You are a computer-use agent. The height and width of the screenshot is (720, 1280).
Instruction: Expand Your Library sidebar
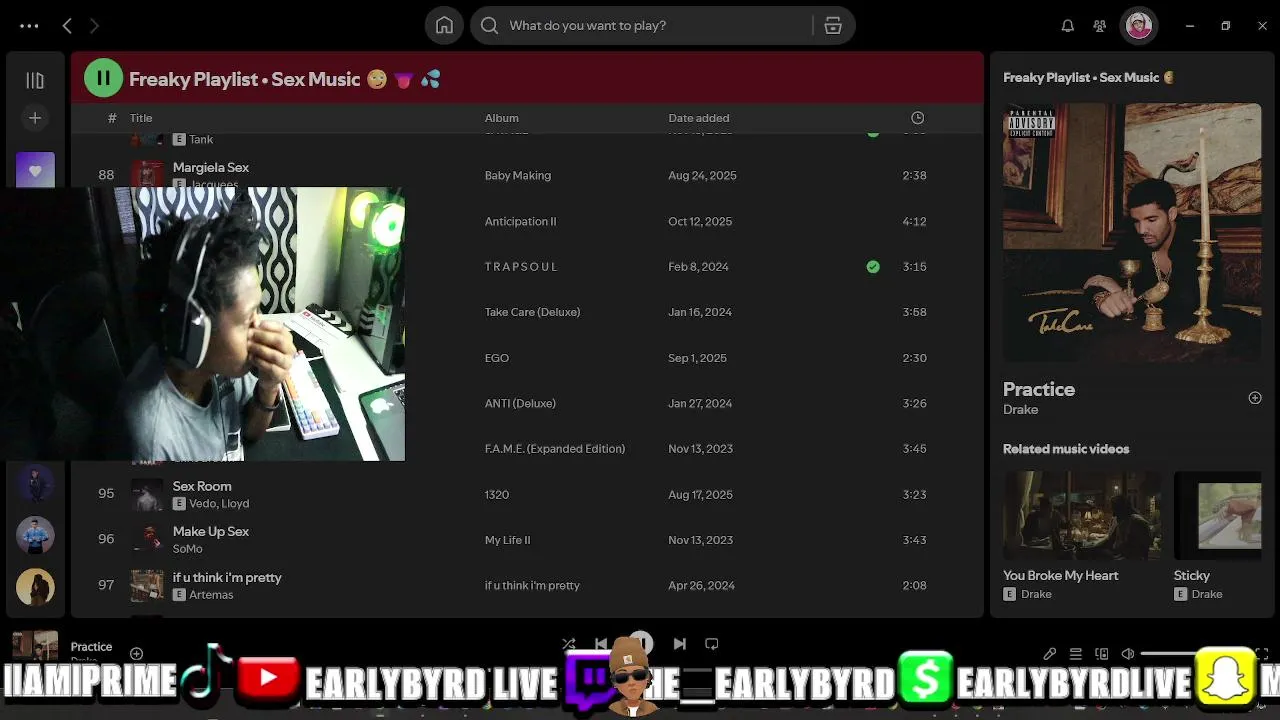[x=35, y=80]
